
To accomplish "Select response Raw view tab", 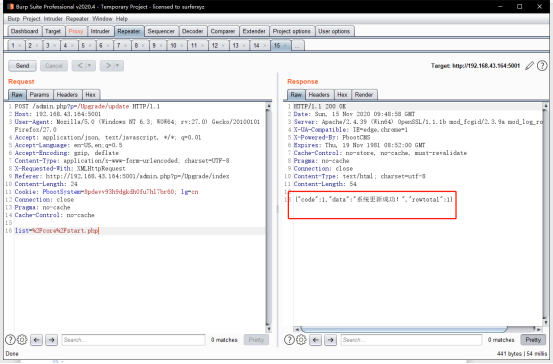I will tap(296, 95).
